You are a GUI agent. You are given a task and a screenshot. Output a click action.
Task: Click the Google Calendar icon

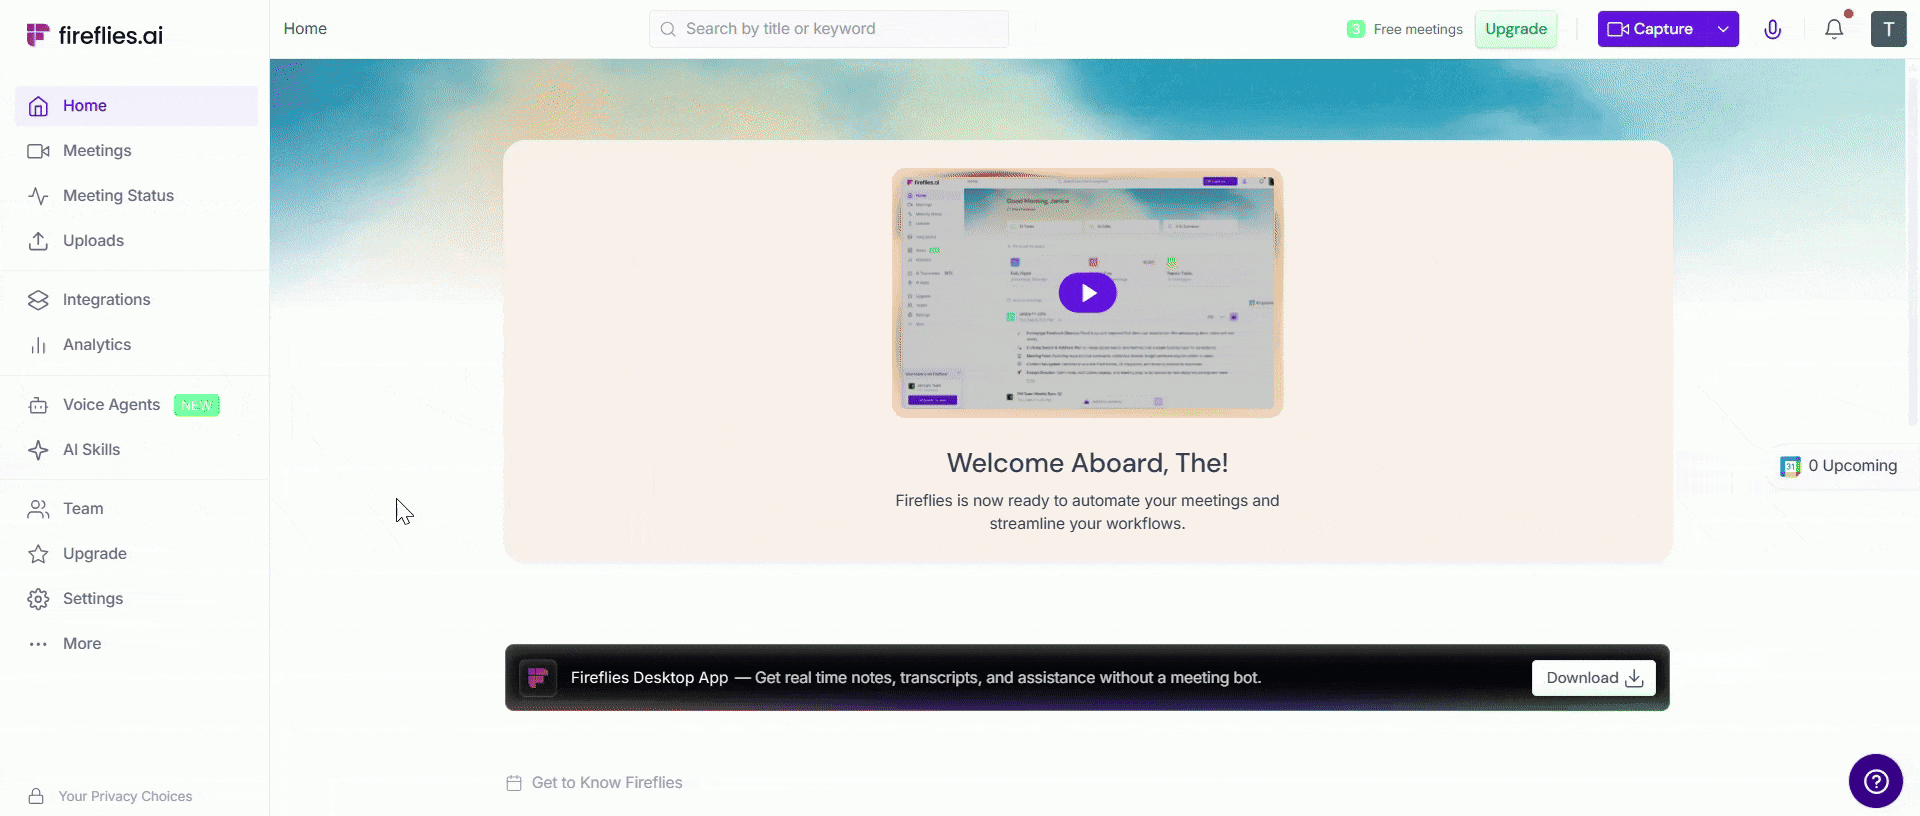click(x=1790, y=466)
